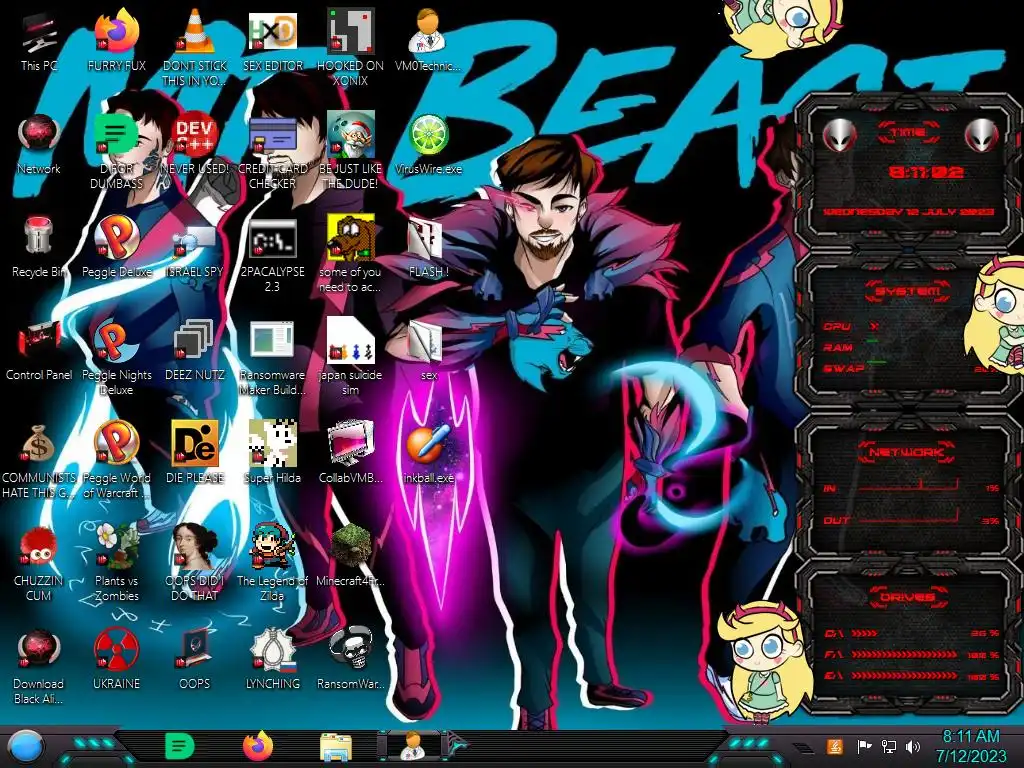Open File Explorer from the taskbar
The height and width of the screenshot is (768, 1024).
click(336, 747)
